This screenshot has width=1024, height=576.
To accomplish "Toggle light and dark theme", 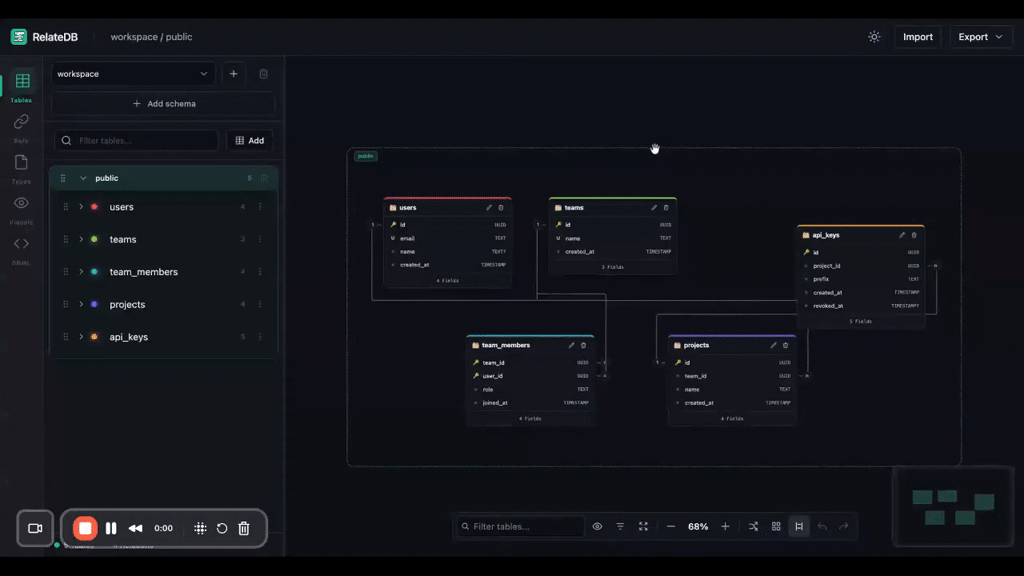I will (874, 37).
